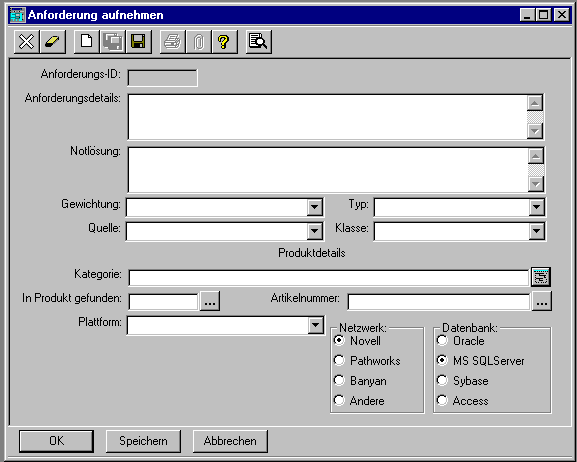Click down arrow of Anforderungsdetails scrollbar

tap(535, 131)
